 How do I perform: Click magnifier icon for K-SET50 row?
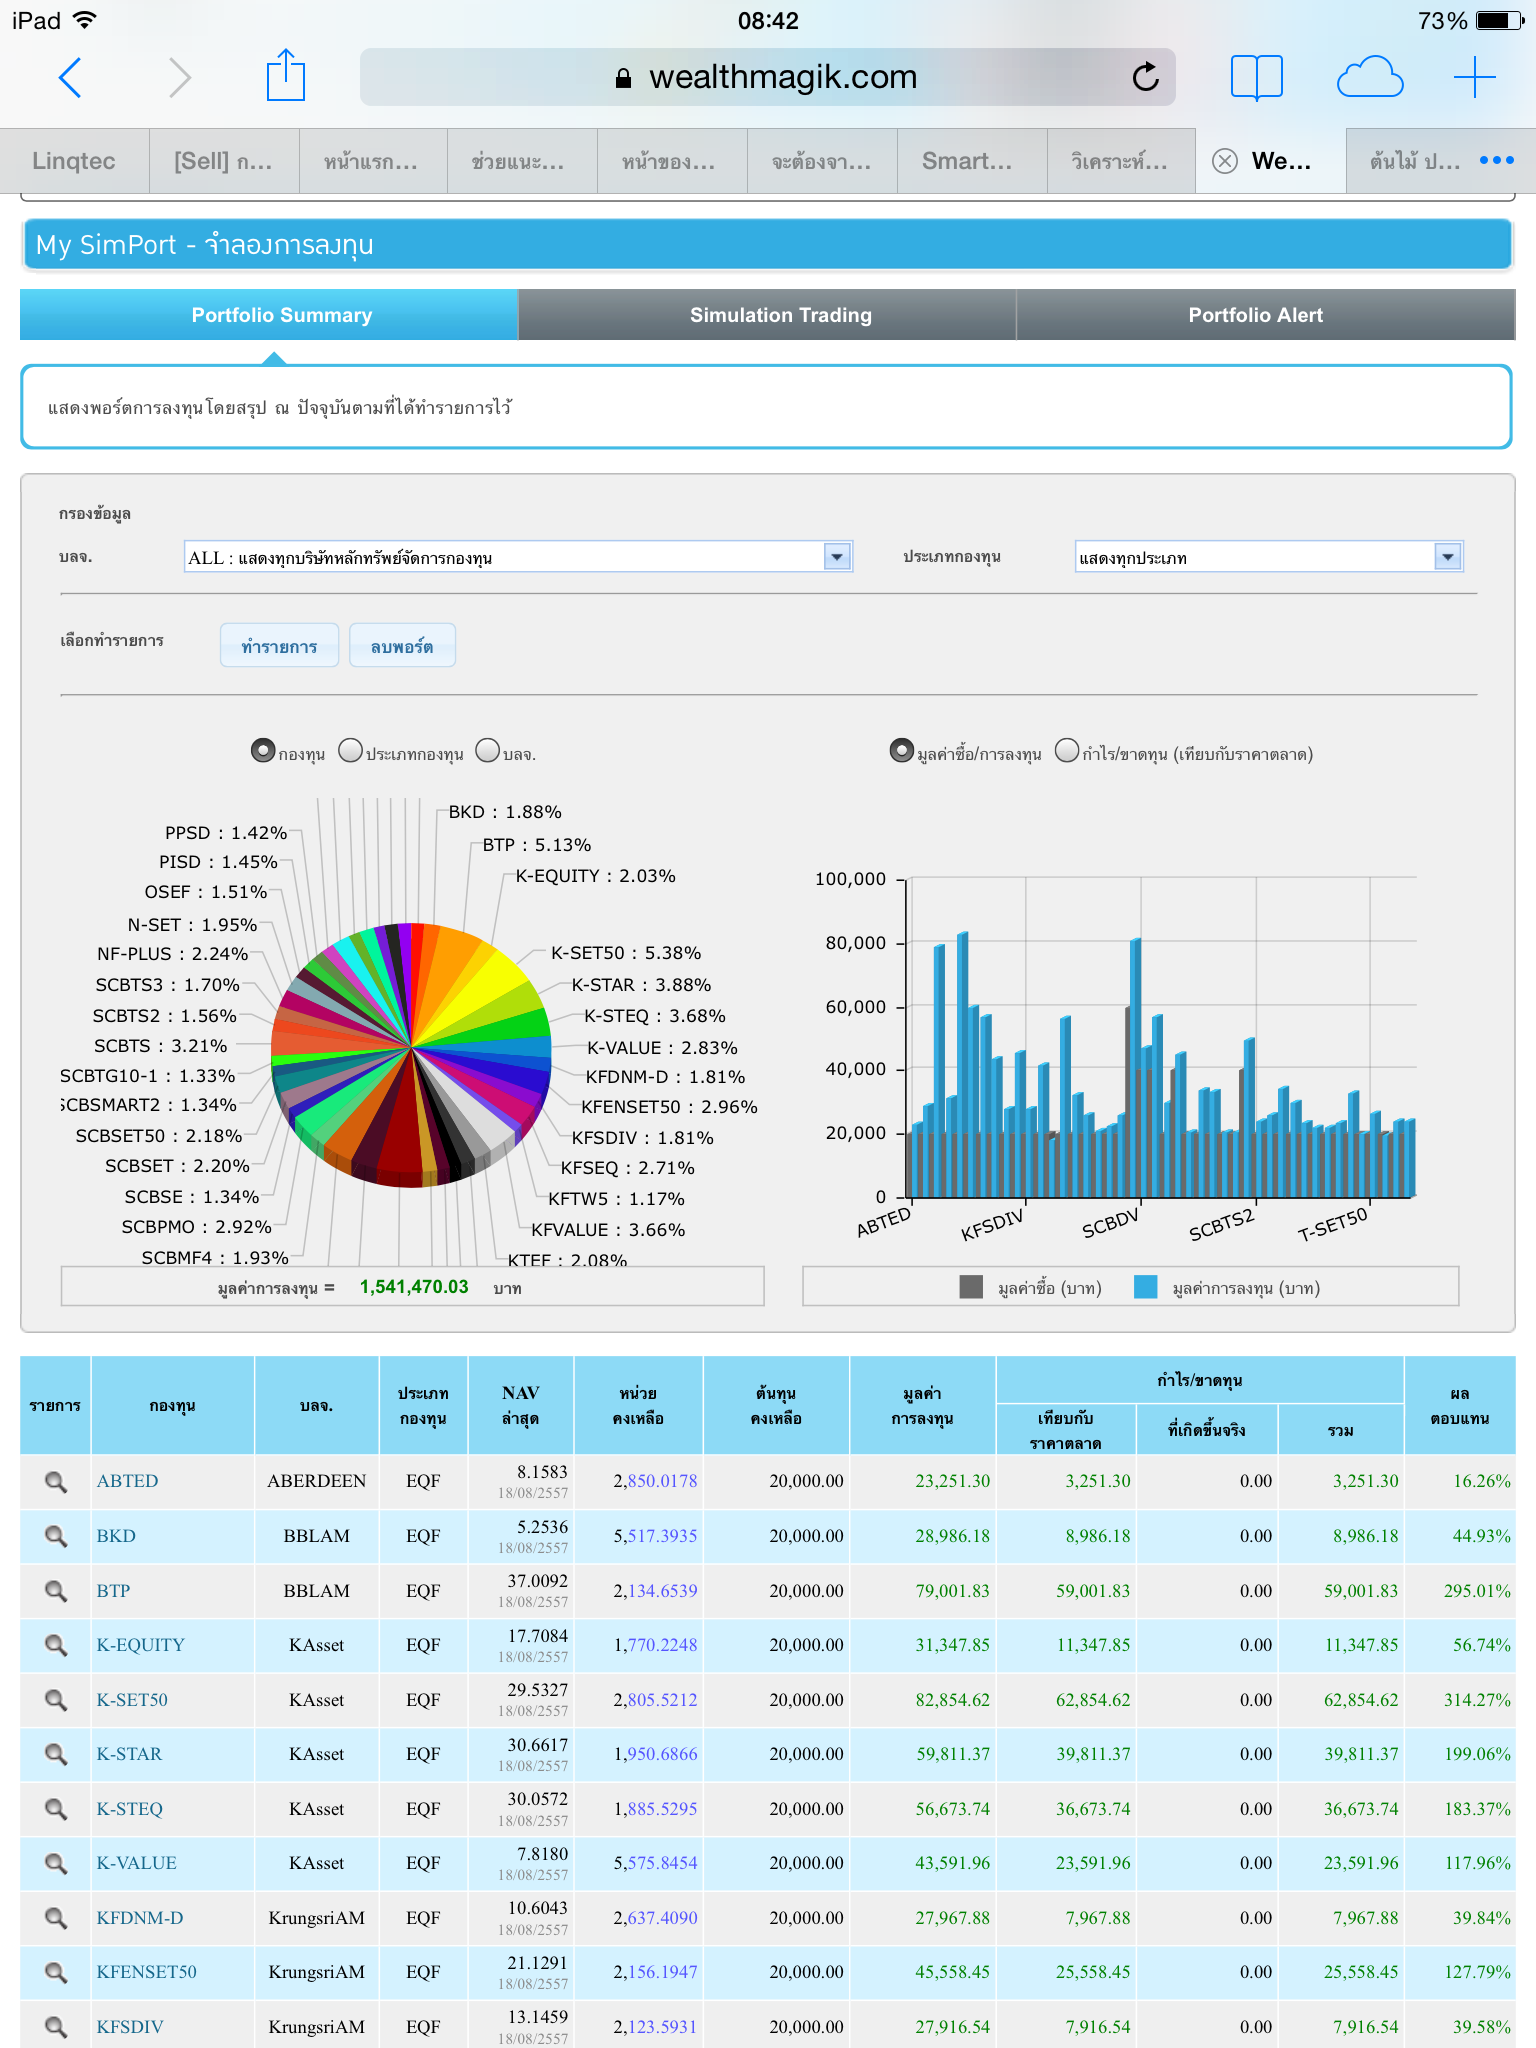point(56,1700)
